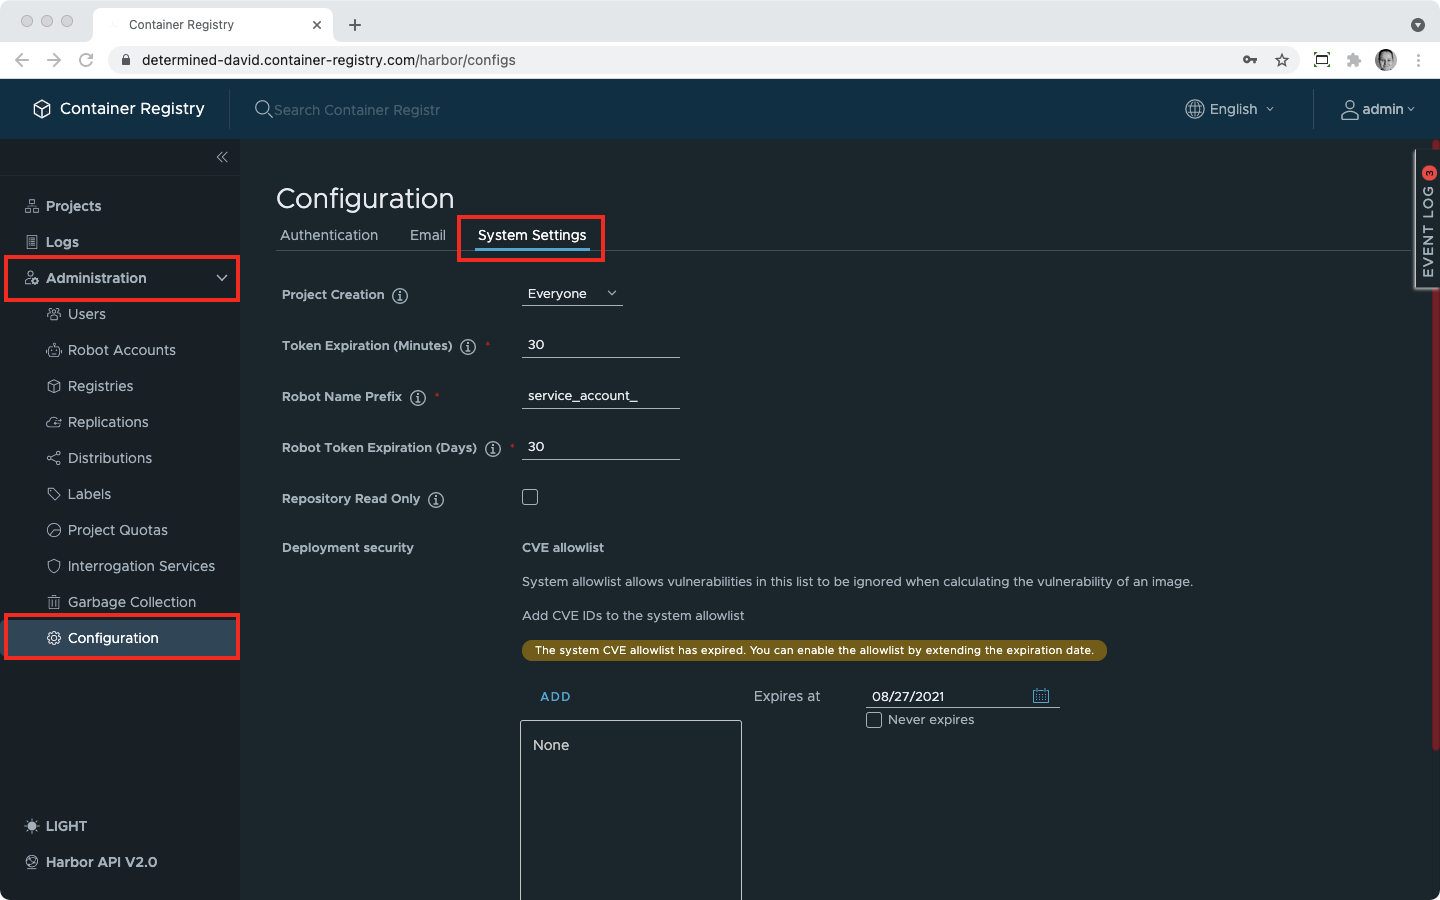The height and width of the screenshot is (900, 1440).
Task: Click the Interrogation Services shield icon
Action: 54,566
